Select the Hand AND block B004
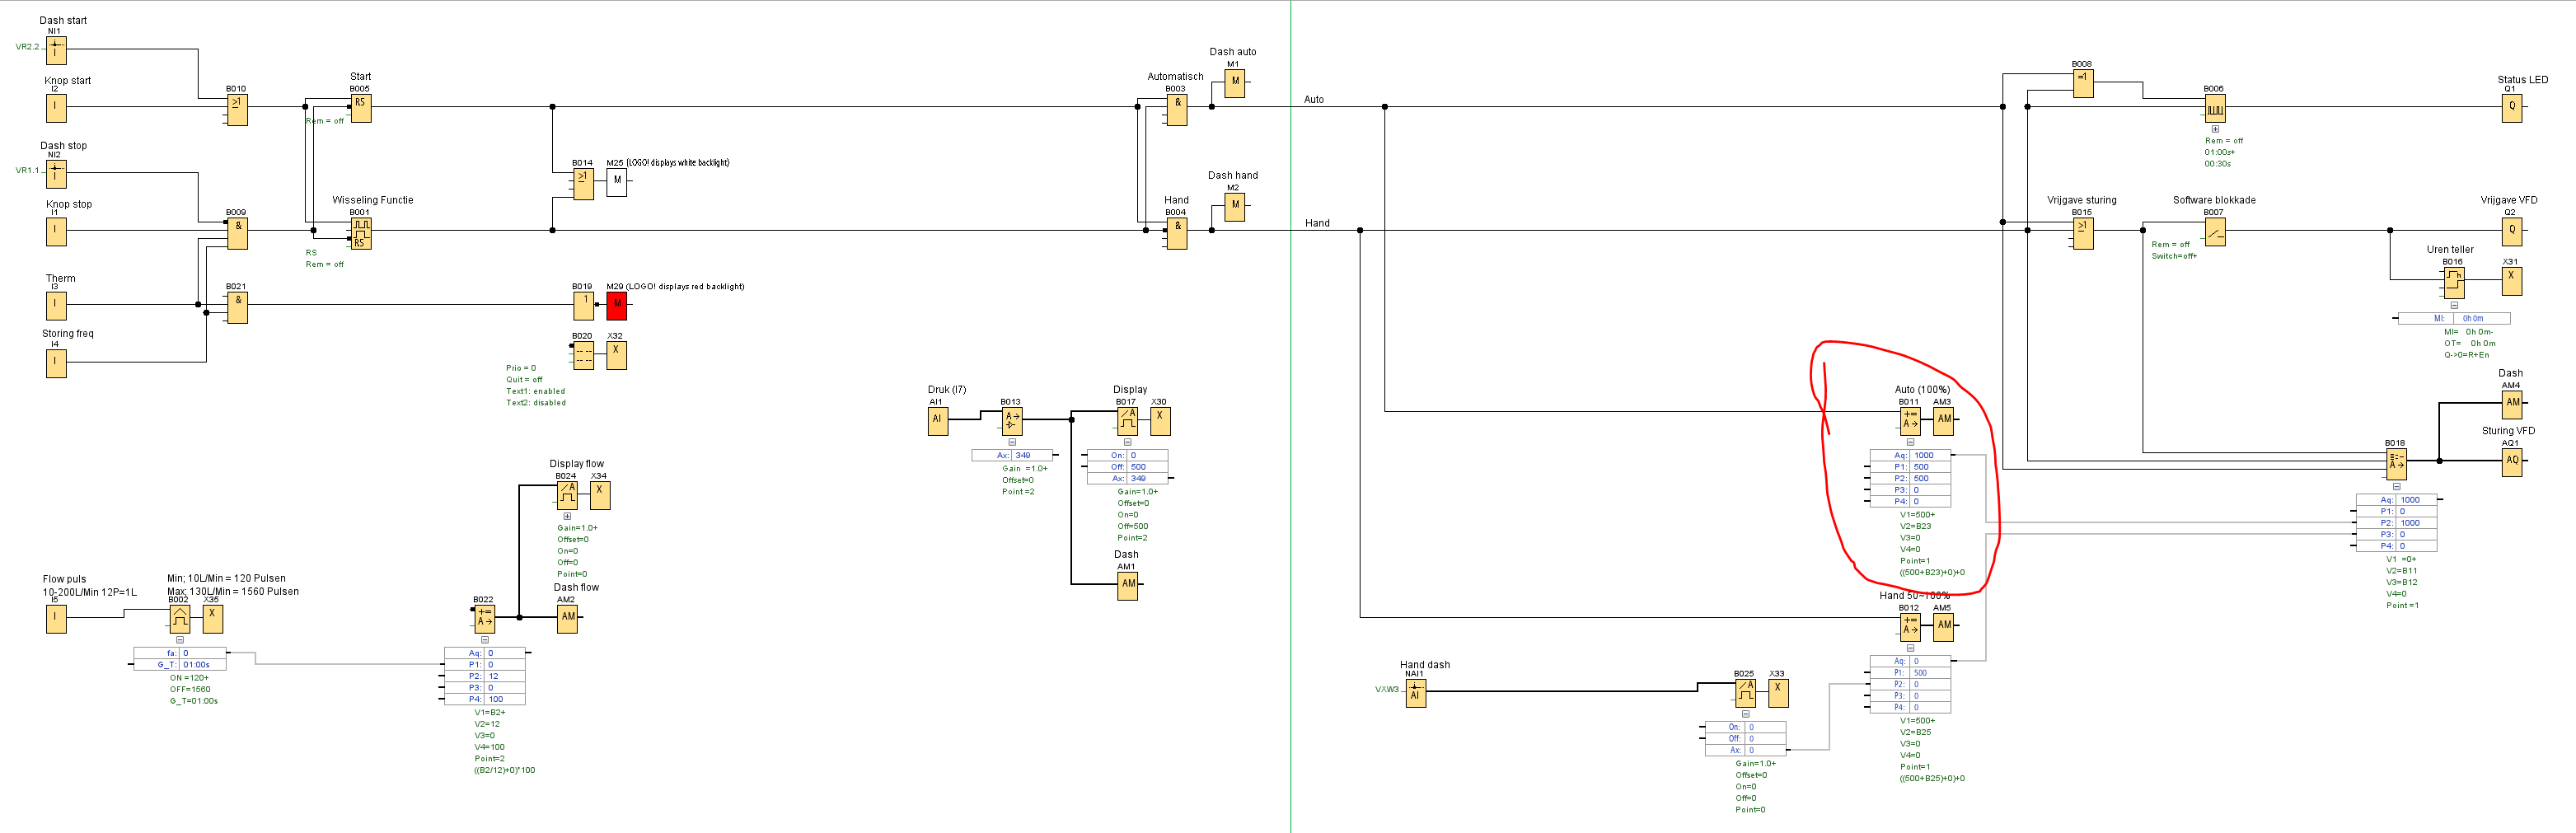The height and width of the screenshot is (833, 2576). pos(1177,232)
